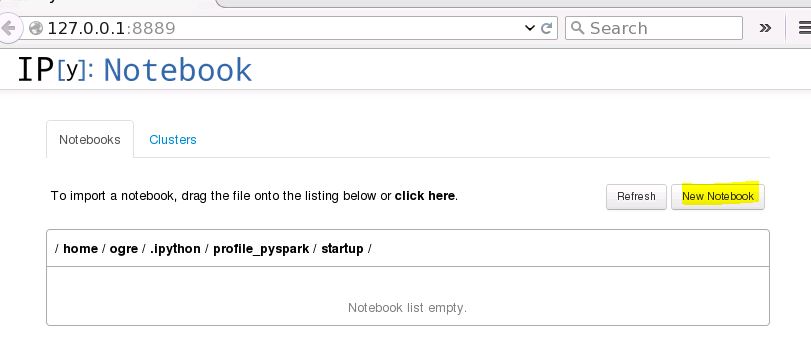Click the globe site identity icon

36,28
